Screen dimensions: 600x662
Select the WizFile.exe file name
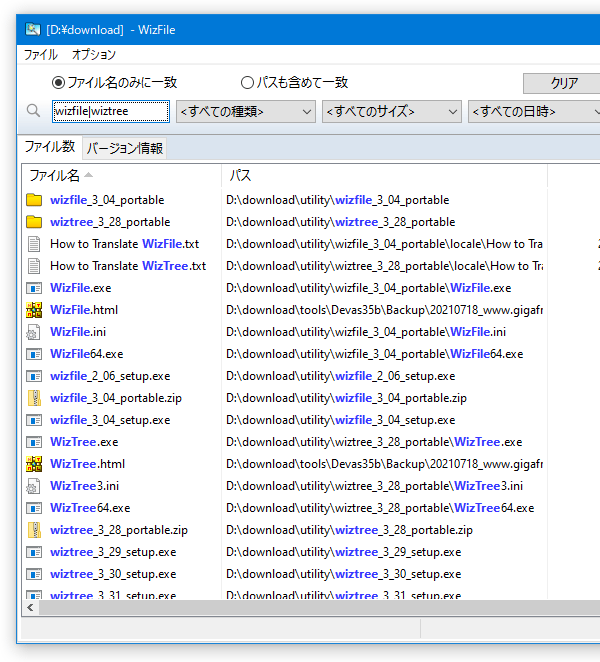(x=81, y=288)
